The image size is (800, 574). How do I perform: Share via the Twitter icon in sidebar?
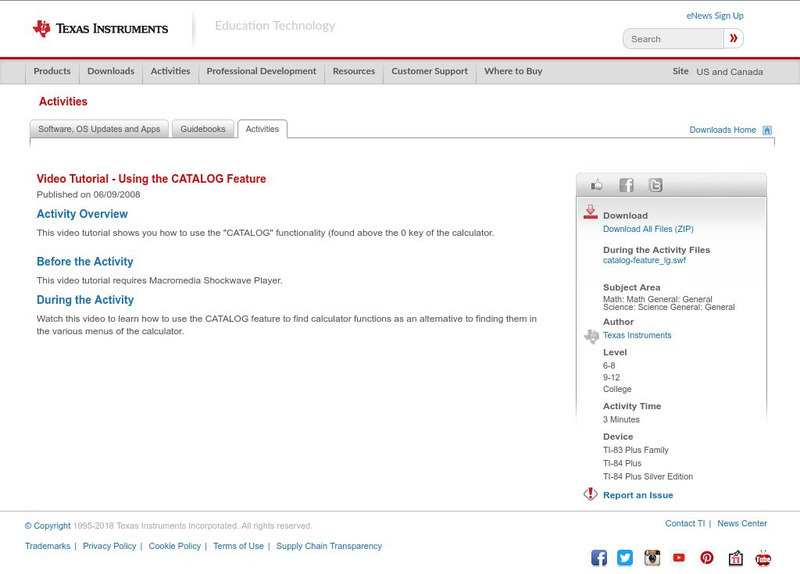point(655,185)
